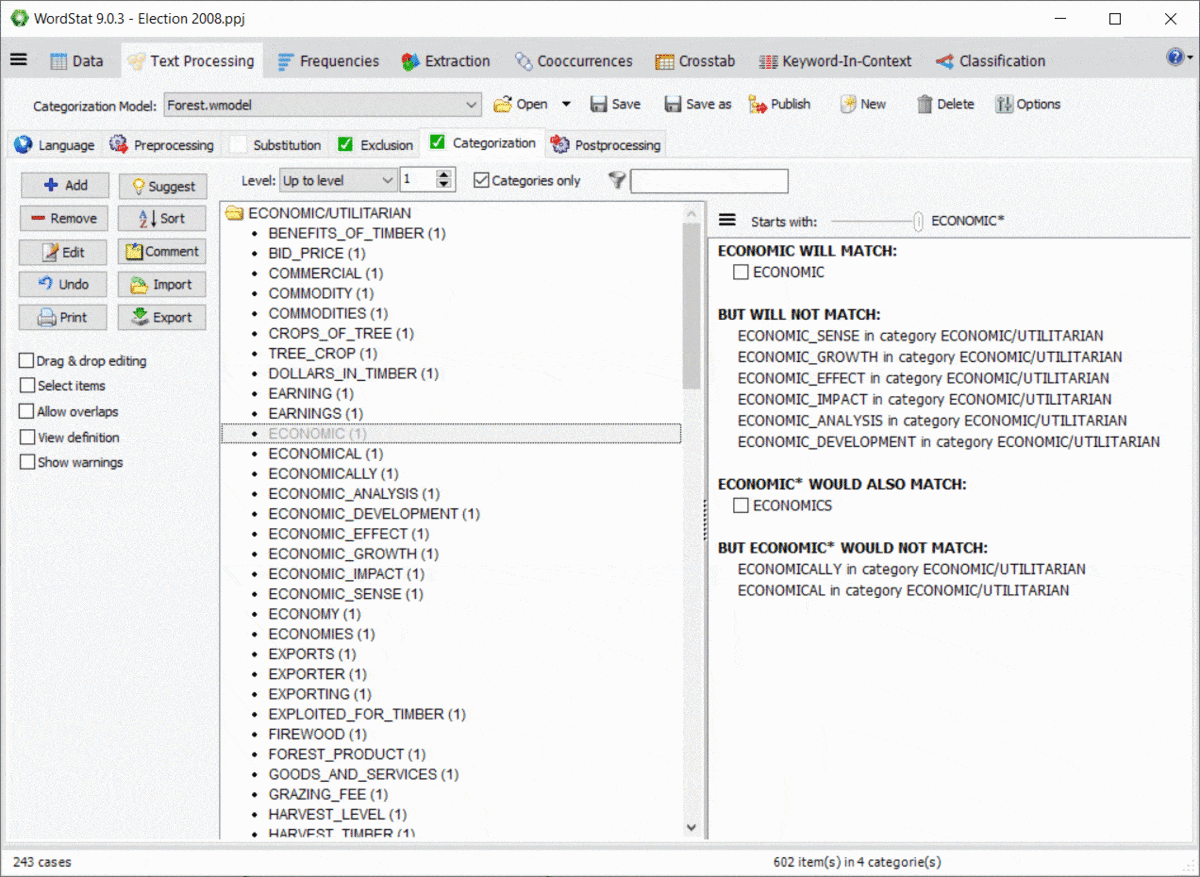Click the Save disk icon
The height and width of the screenshot is (877, 1200).
coord(600,104)
